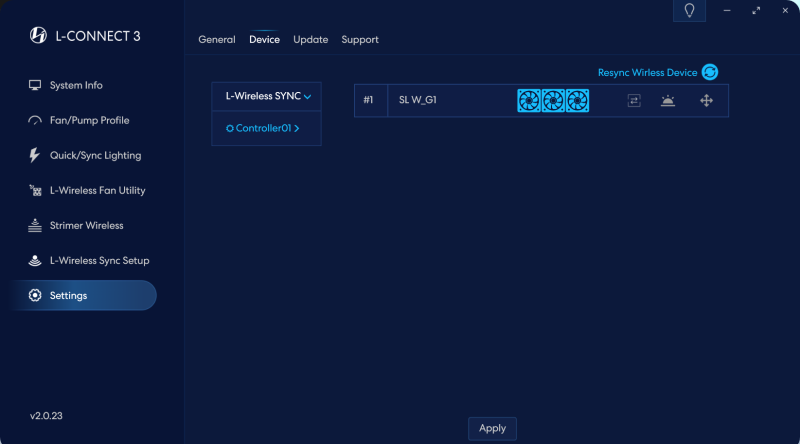
Task: Click the move arrows icon for SL W_G1
Action: point(706,101)
